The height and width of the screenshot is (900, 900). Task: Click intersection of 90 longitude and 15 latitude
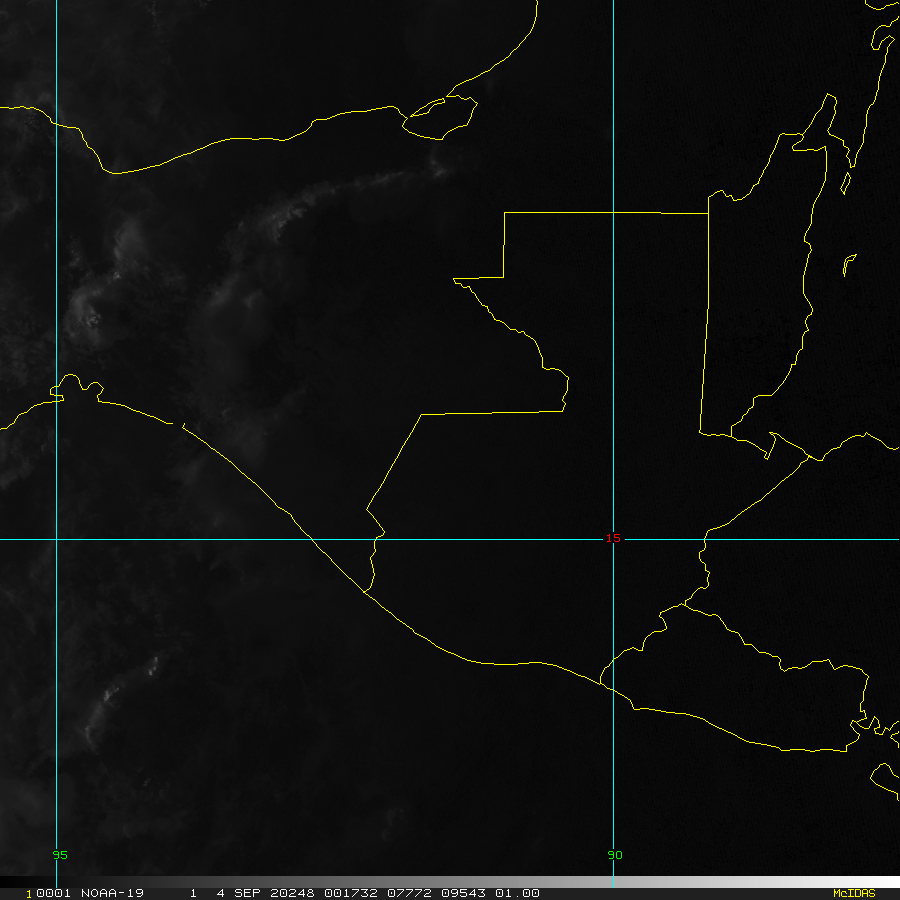pyautogui.click(x=613, y=539)
